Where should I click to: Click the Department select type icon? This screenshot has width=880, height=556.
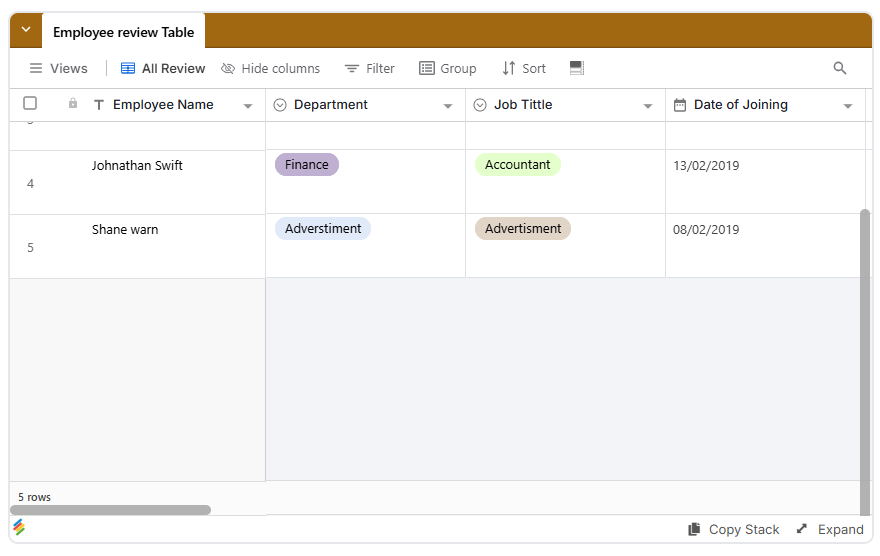(x=279, y=105)
